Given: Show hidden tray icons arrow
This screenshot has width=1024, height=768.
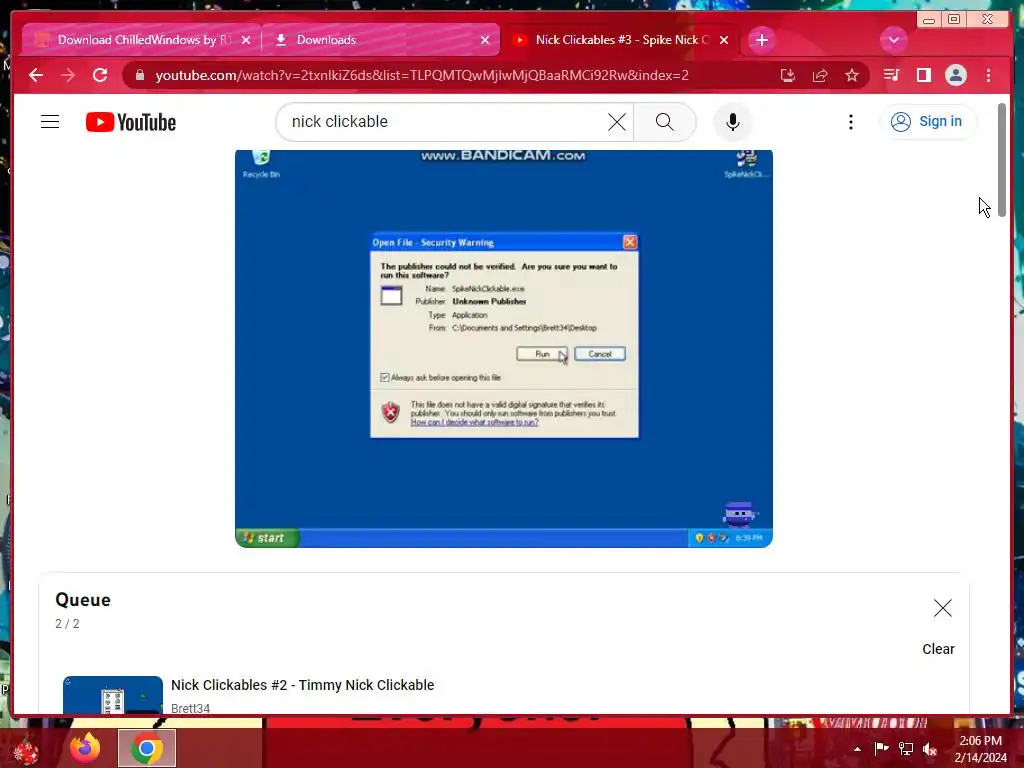Looking at the screenshot, I should 857,749.
